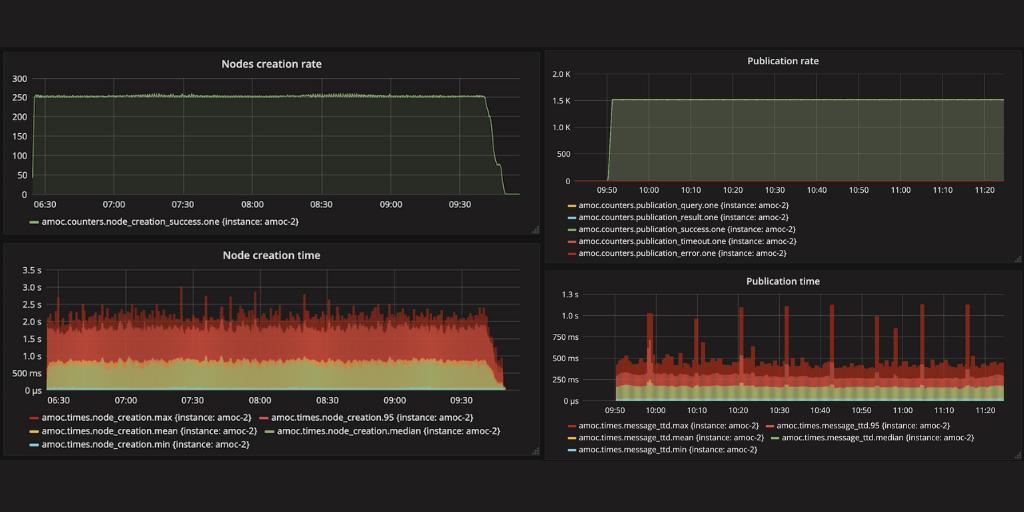1024x512 pixels.
Task: Click the resize handle of Node creation time panel
Action: (535, 451)
